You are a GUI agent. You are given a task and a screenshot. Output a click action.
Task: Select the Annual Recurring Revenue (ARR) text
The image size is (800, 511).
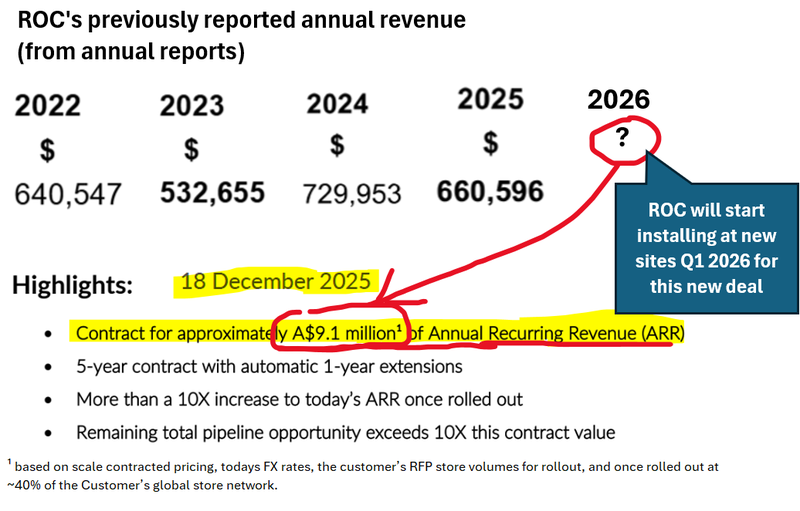(x=550, y=332)
